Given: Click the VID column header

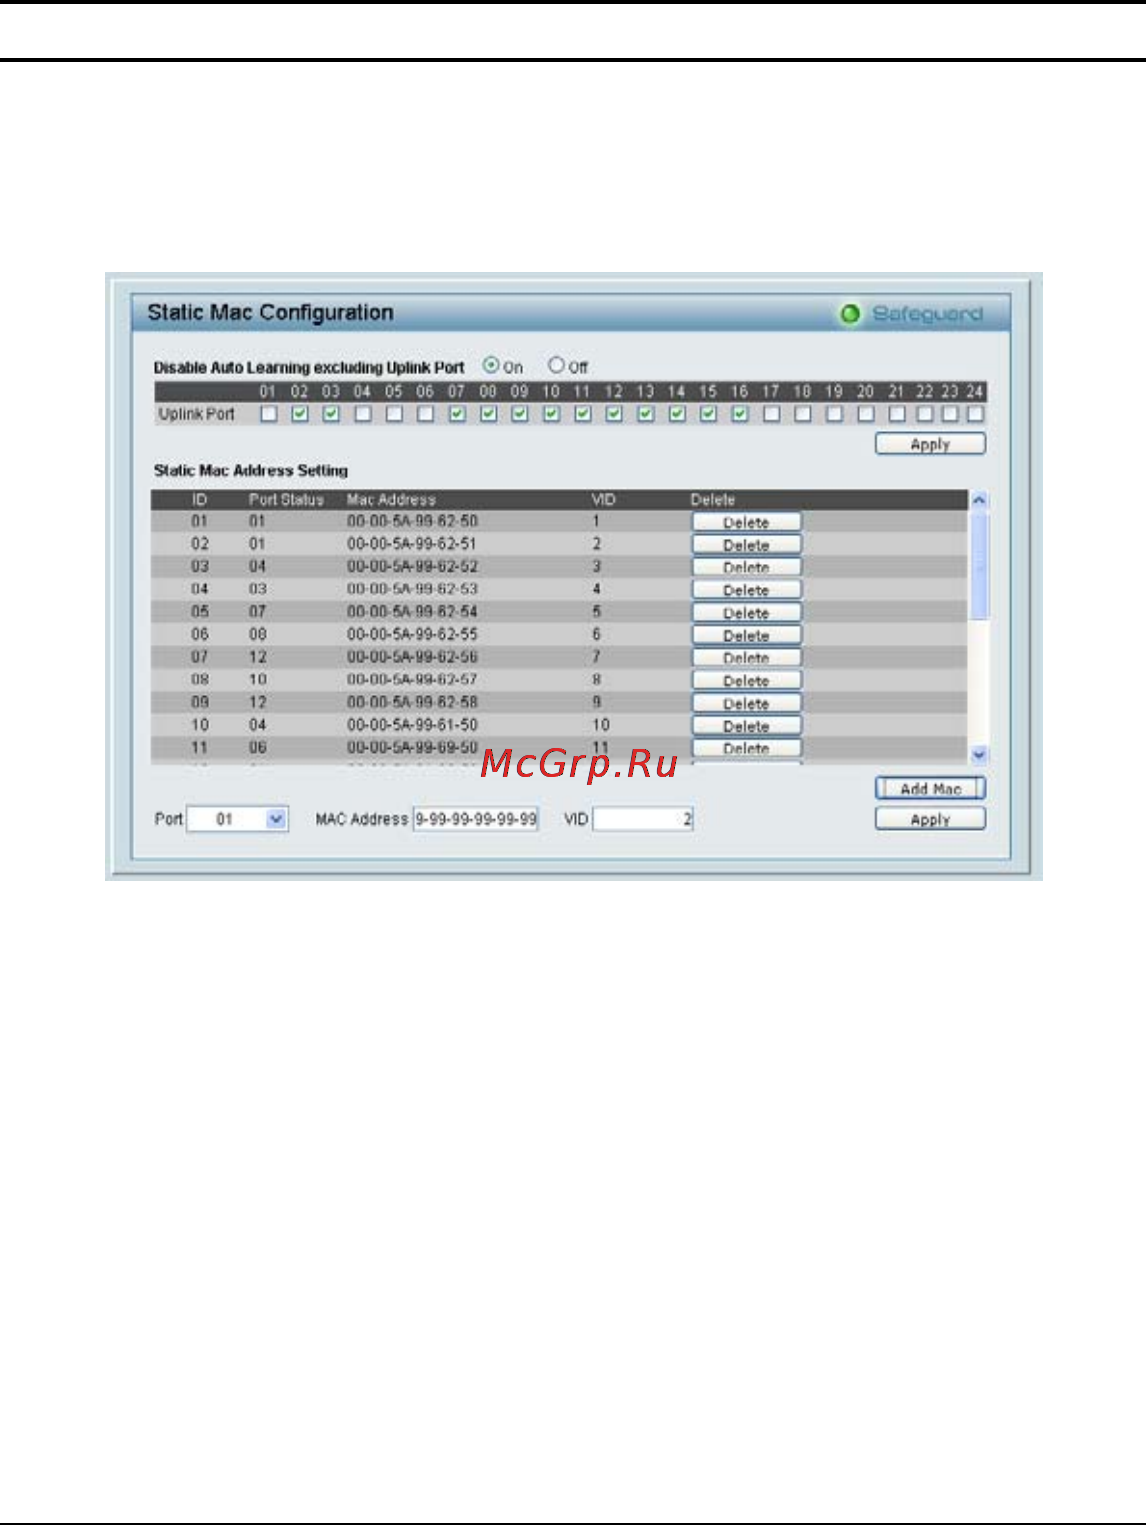Looking at the screenshot, I should coord(603,499).
